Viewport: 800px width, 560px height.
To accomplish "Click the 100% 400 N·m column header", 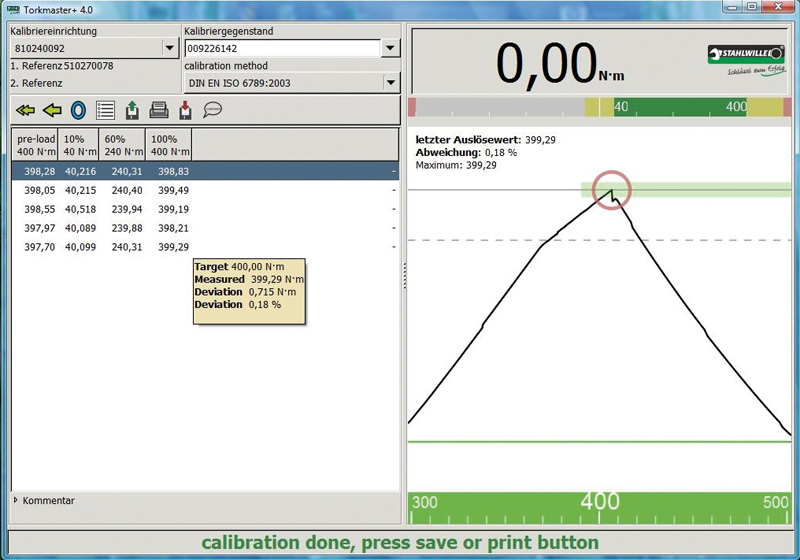I will (x=168, y=145).
